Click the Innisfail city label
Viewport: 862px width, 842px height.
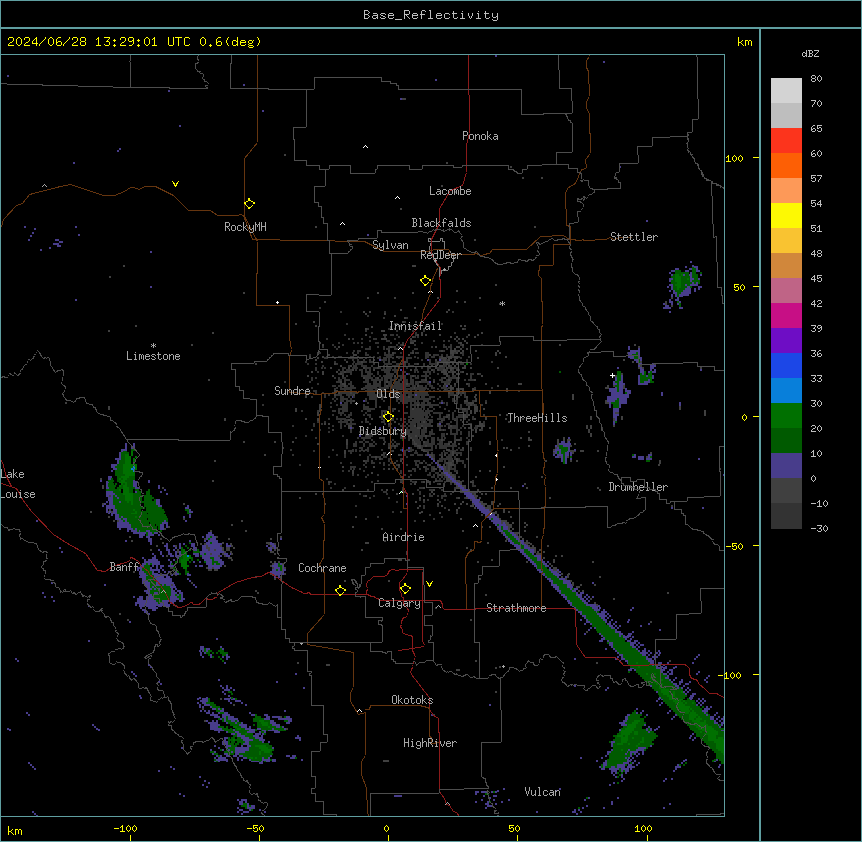click(415, 326)
